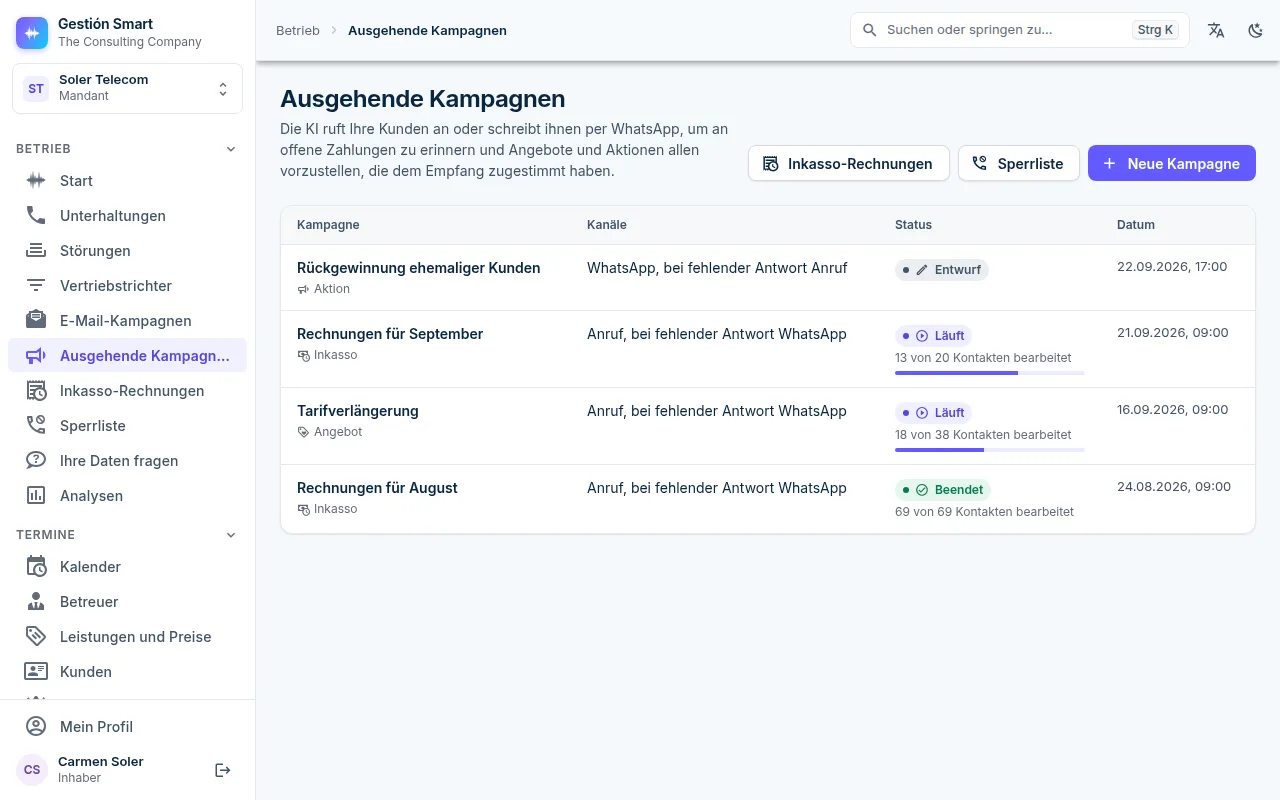Select the Rechnungen für August campaign
Screen dimensions: 1280x800
[768, 498]
